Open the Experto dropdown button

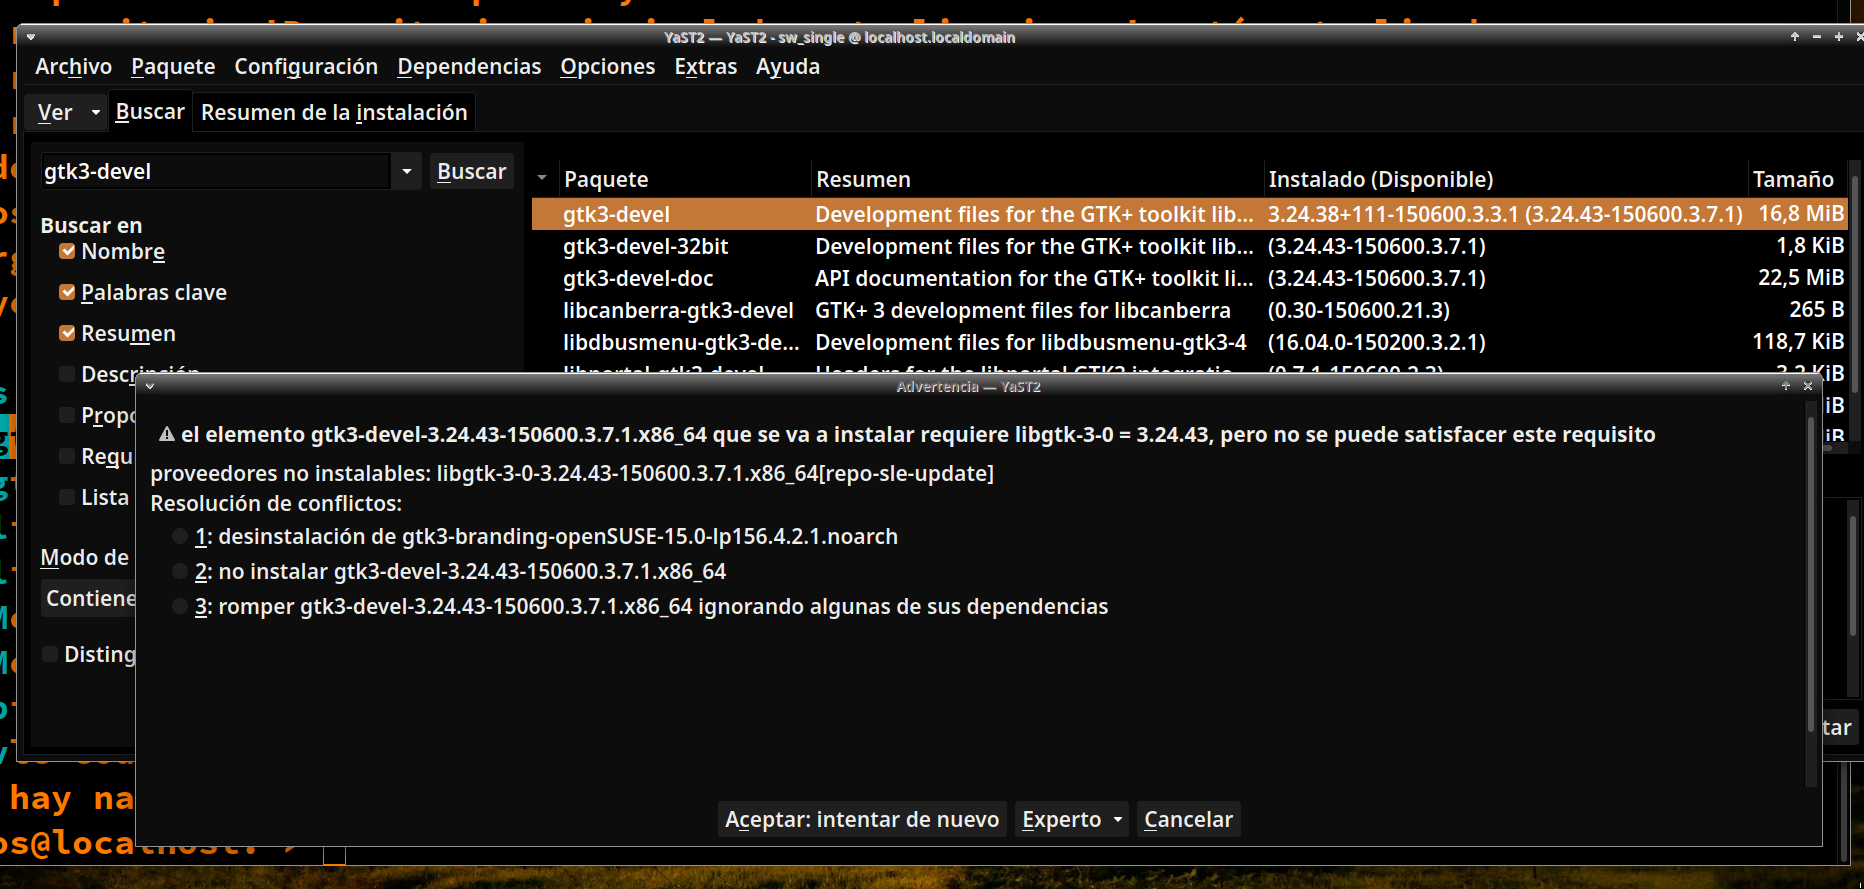click(x=1071, y=820)
